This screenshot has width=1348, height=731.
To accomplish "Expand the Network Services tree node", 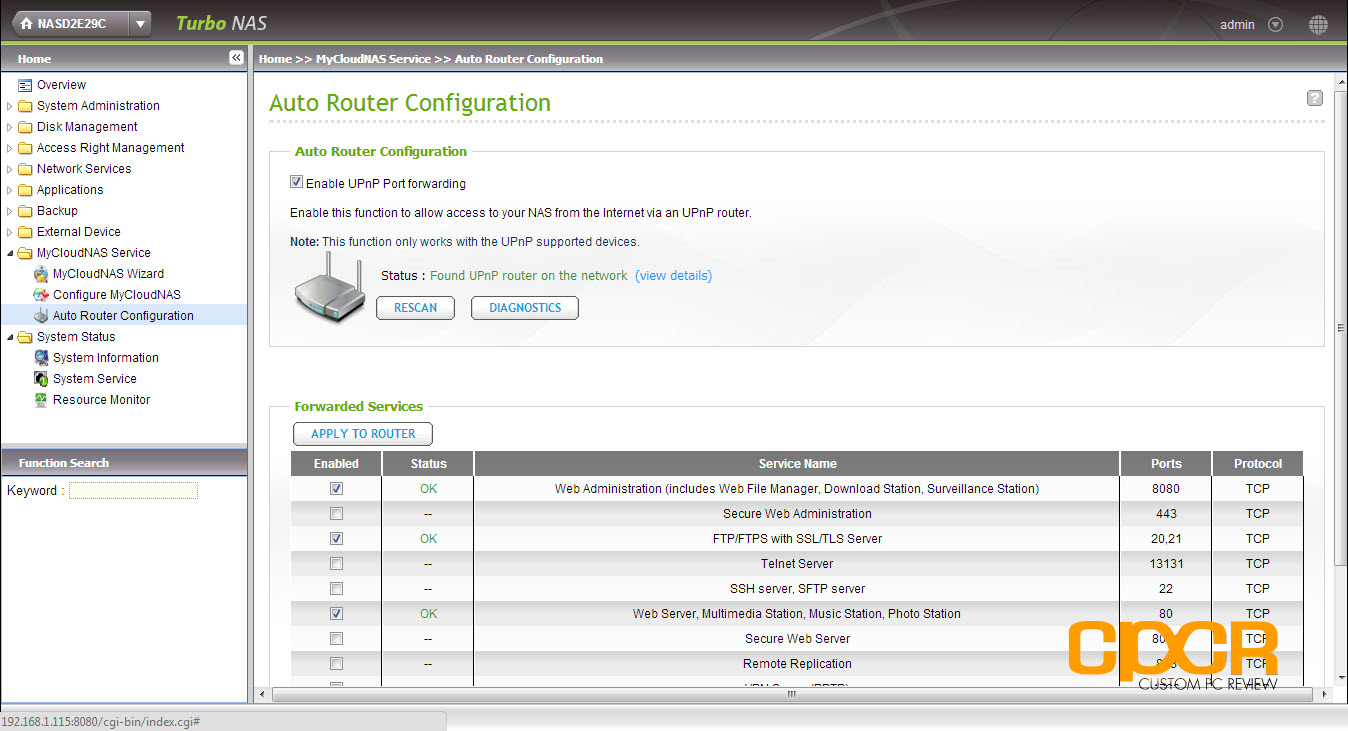I will pos(10,169).
